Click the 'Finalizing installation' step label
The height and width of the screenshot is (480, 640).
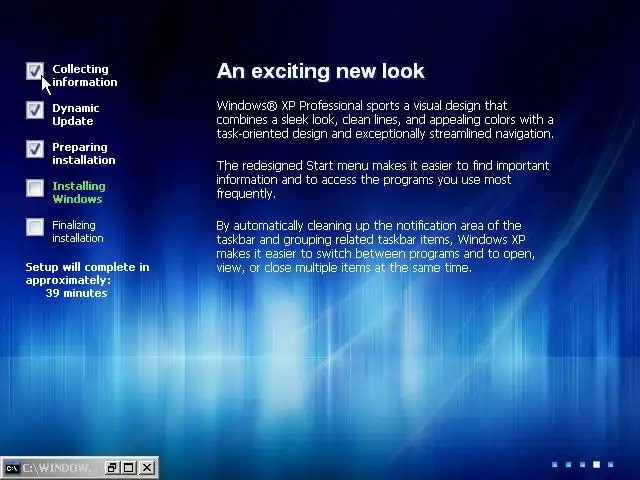tap(78, 231)
